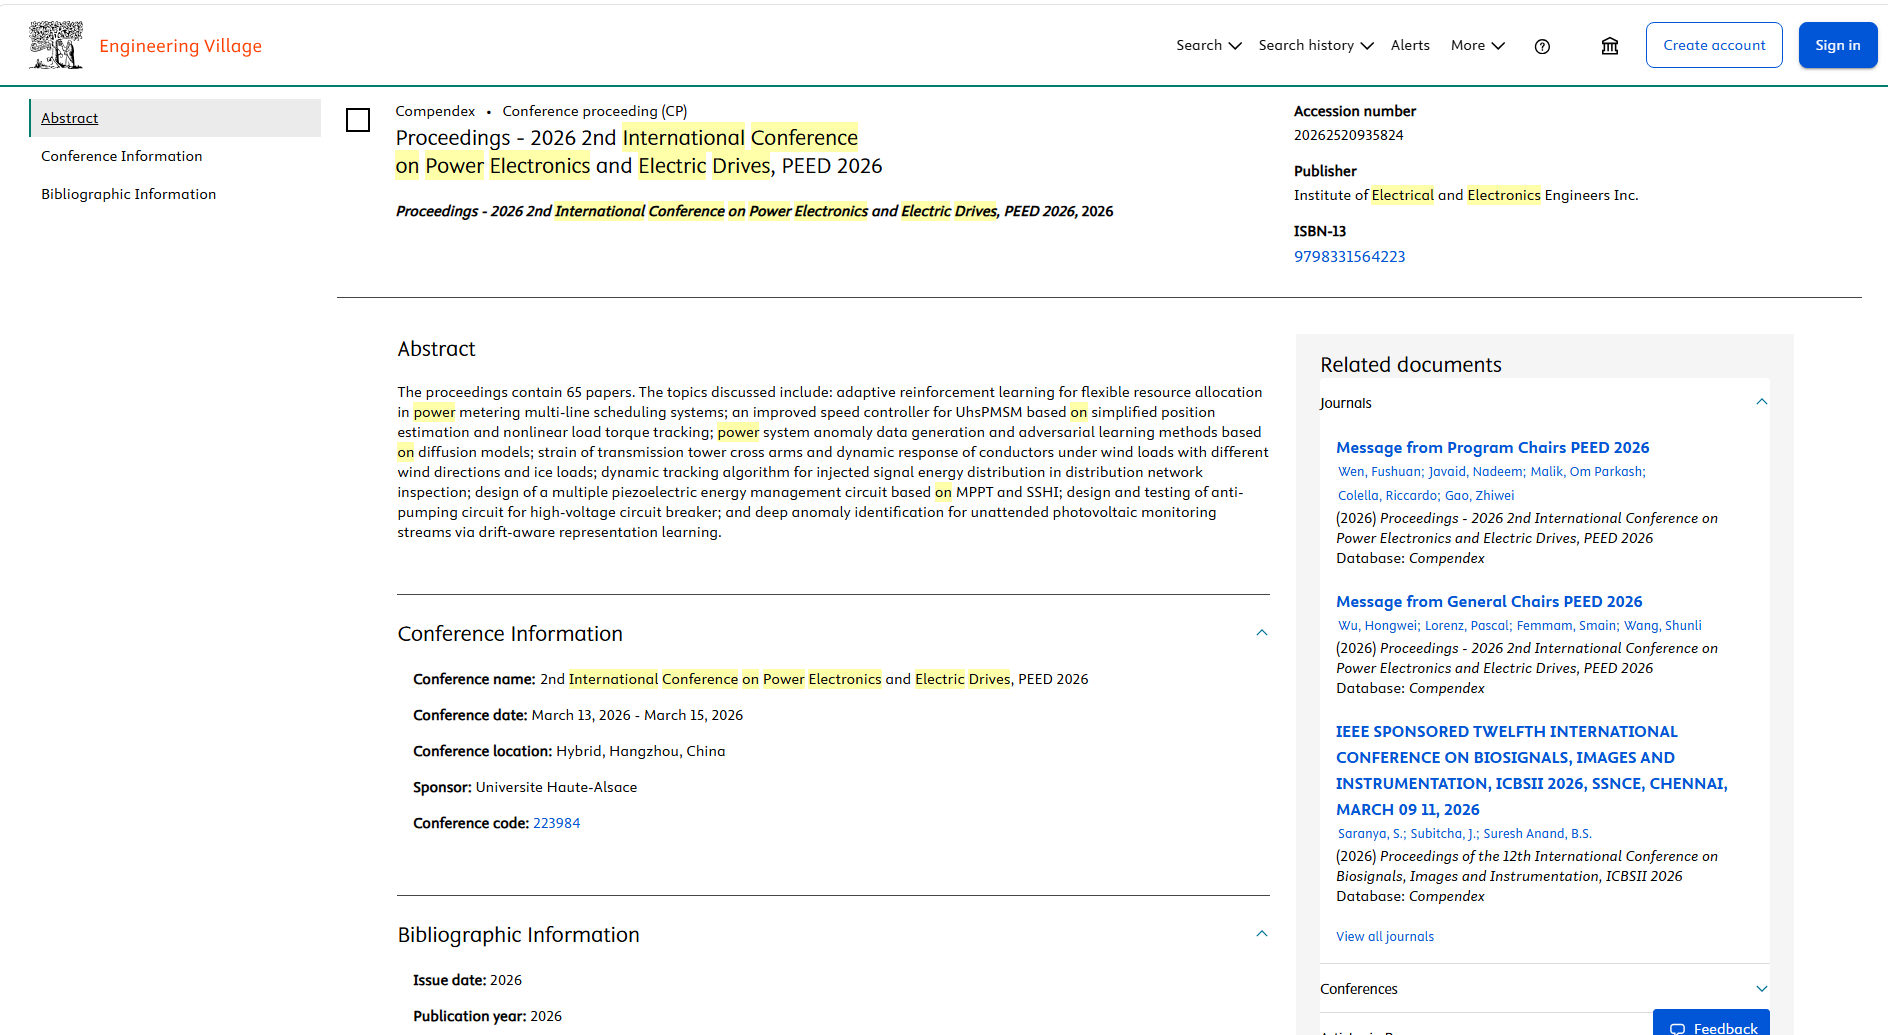Open the ISBN-13 link 9798331564223

(x=1349, y=257)
